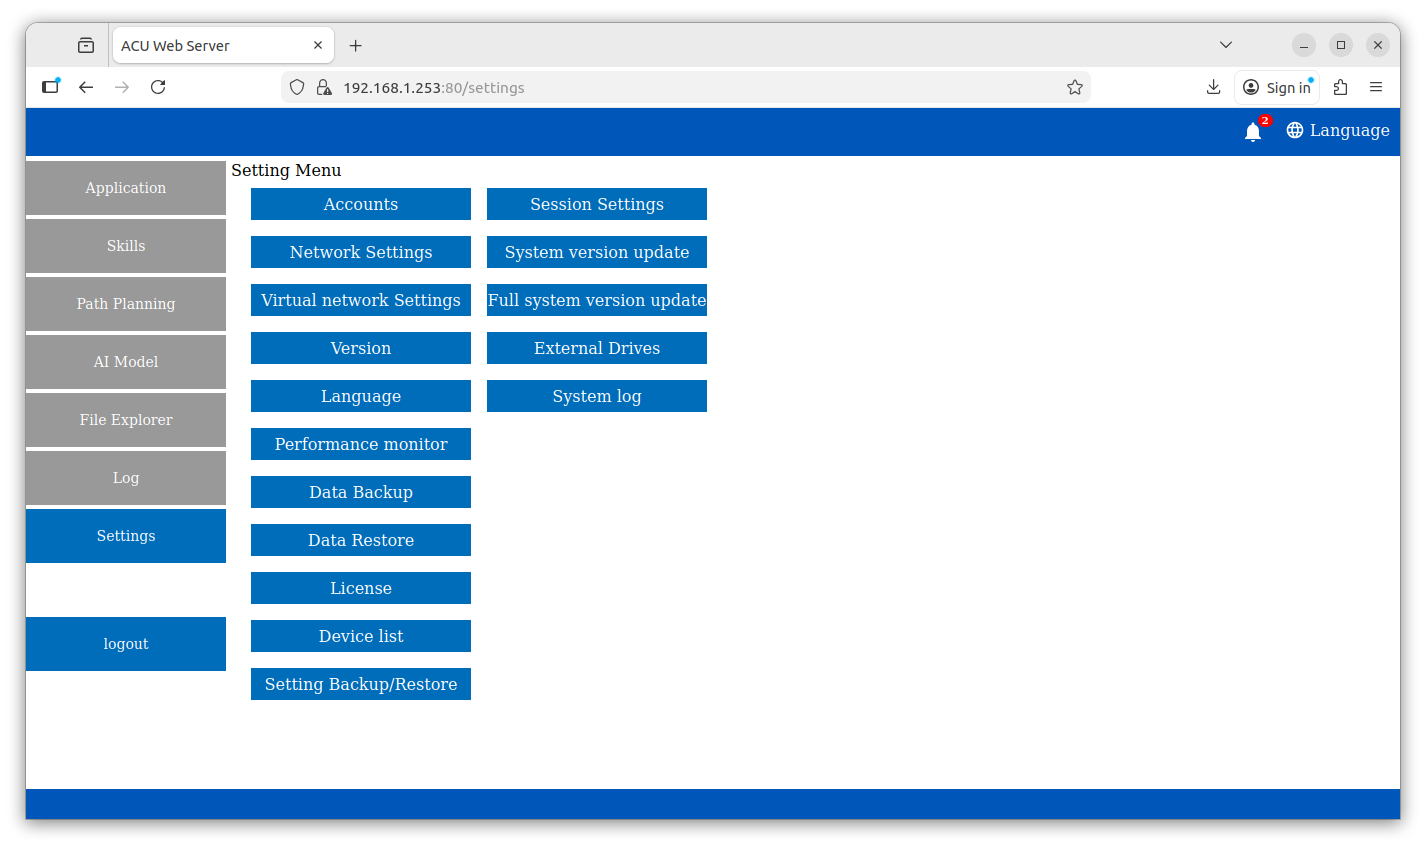Open Device list
Viewport: 1426px width, 848px height.
coord(361,636)
